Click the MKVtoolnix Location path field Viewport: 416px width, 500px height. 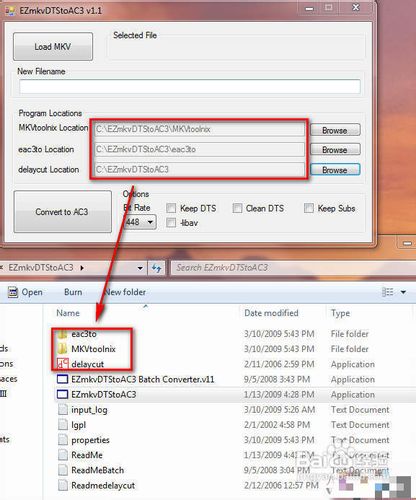click(199, 129)
